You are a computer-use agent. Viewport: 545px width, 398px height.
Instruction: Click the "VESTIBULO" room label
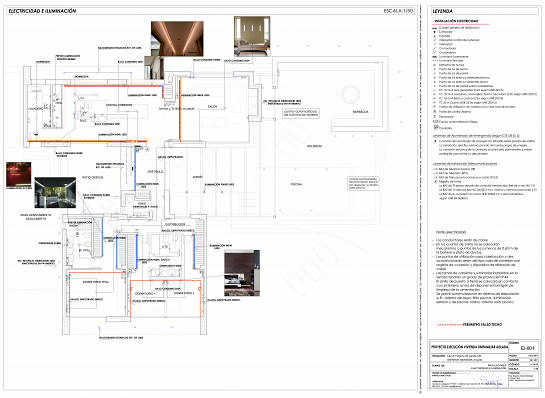(155, 172)
